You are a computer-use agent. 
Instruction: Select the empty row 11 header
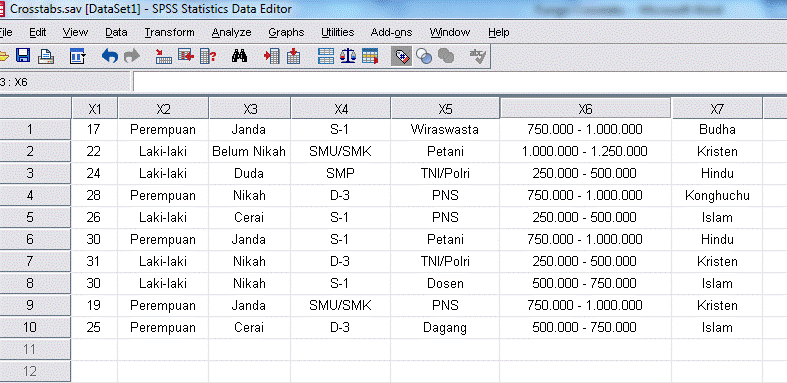[x=35, y=349]
